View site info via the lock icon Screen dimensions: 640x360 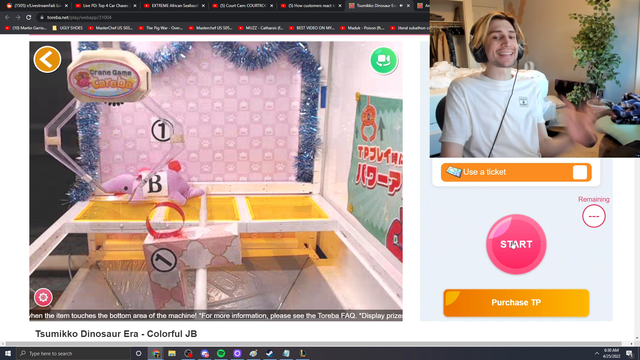click(42, 18)
